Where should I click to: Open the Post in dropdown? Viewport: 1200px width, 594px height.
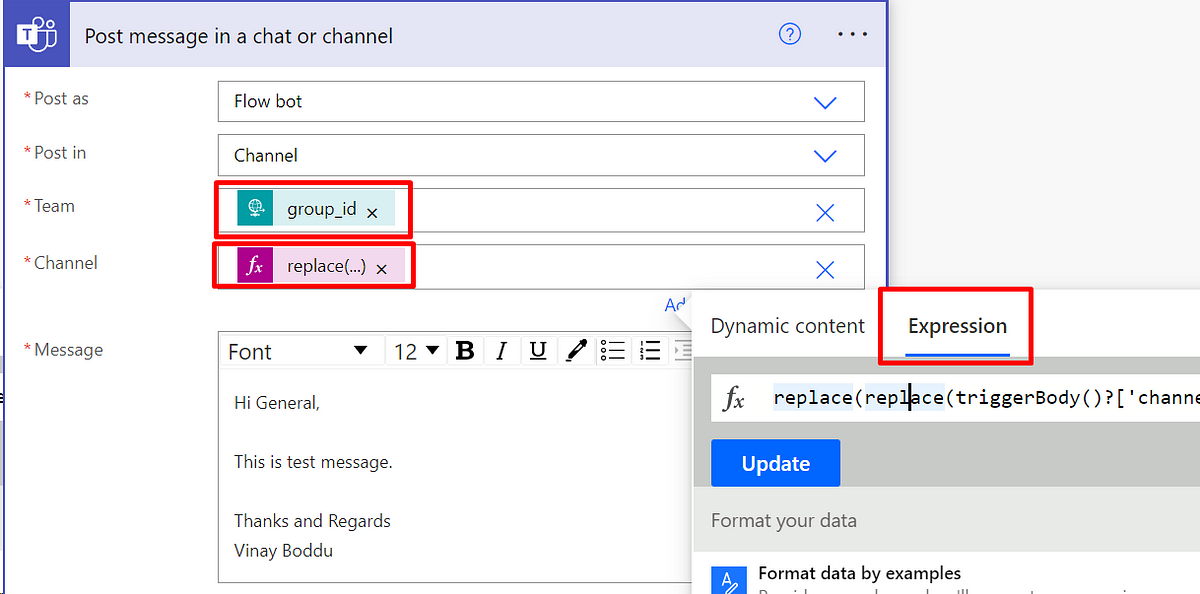(x=826, y=155)
